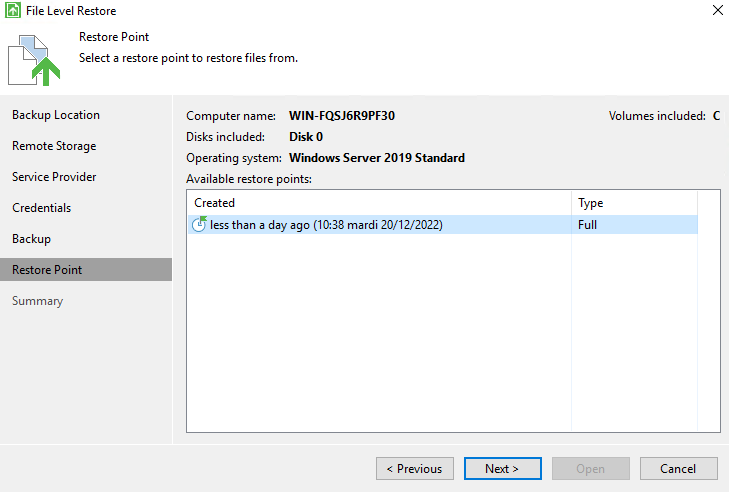Sort restore points by Created column

point(379,203)
